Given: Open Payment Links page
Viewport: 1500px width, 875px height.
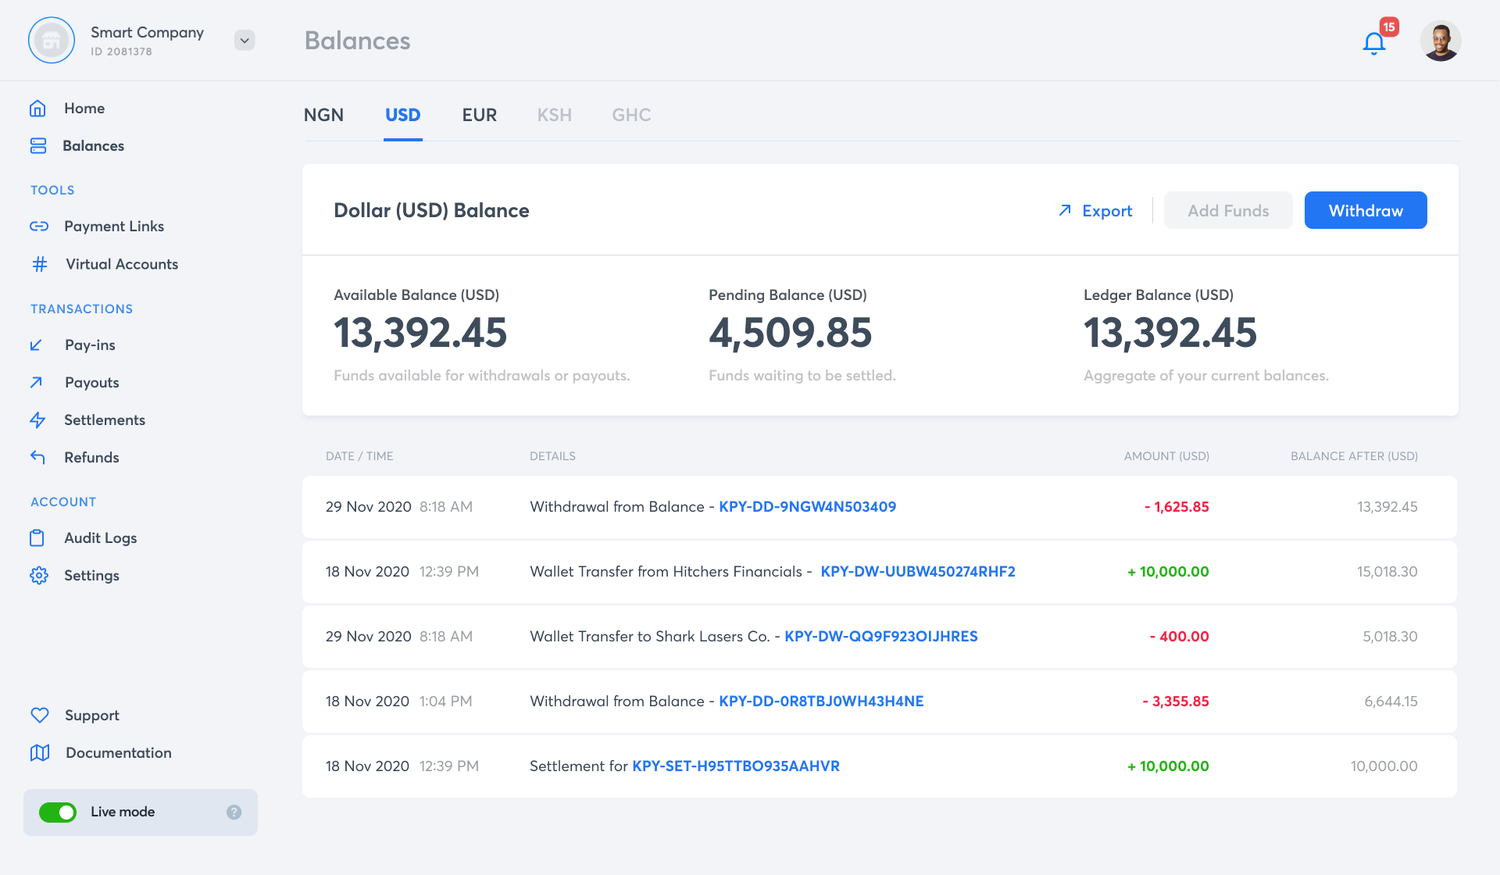Looking at the screenshot, I should coord(114,226).
